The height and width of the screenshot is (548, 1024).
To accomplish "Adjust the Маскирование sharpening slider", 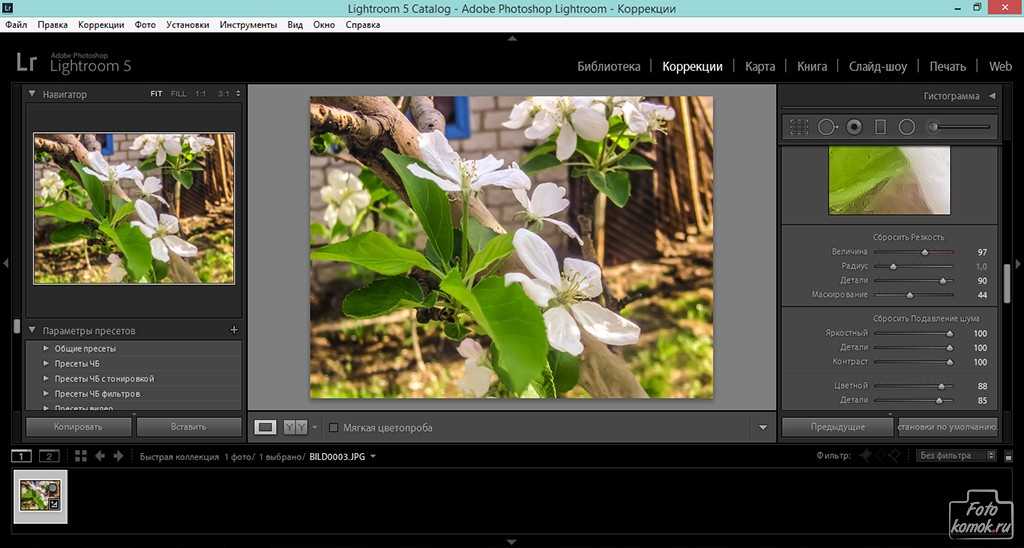I will pyautogui.click(x=909, y=295).
